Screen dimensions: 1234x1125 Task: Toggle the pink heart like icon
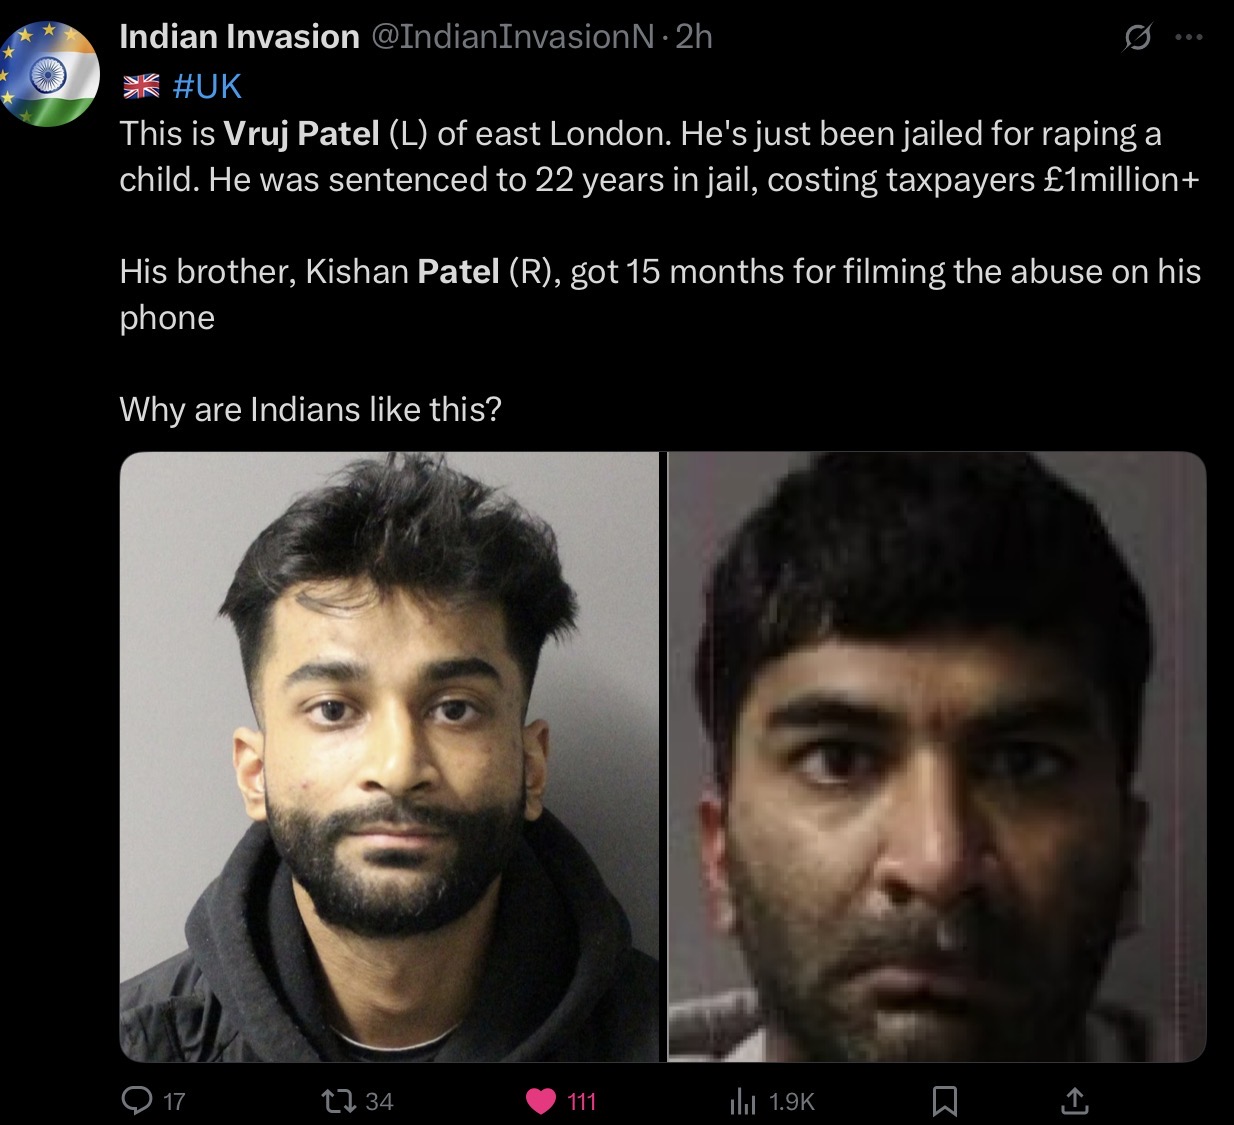(541, 1102)
